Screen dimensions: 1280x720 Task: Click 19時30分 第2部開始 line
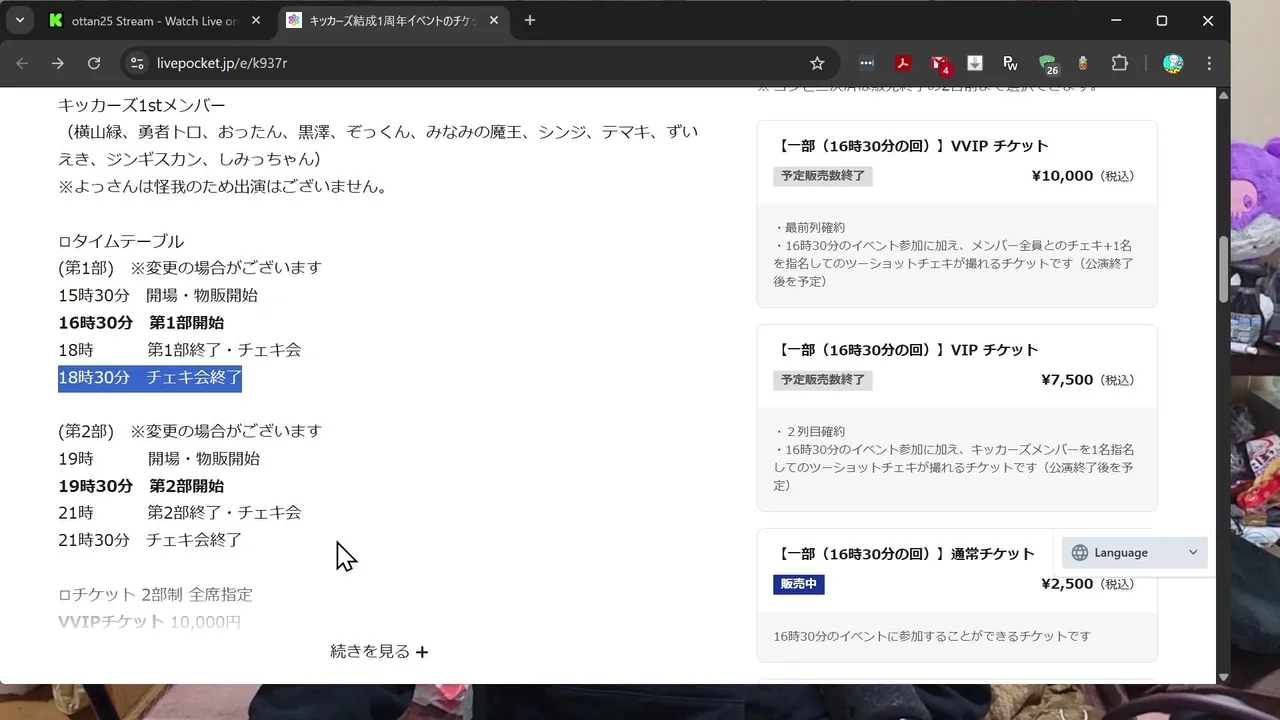coord(141,486)
